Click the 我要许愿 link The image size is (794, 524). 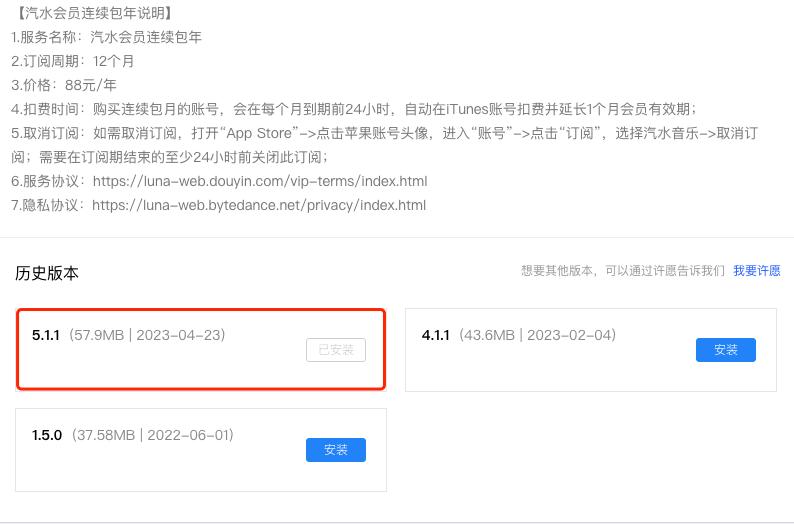pyautogui.click(x=757, y=271)
